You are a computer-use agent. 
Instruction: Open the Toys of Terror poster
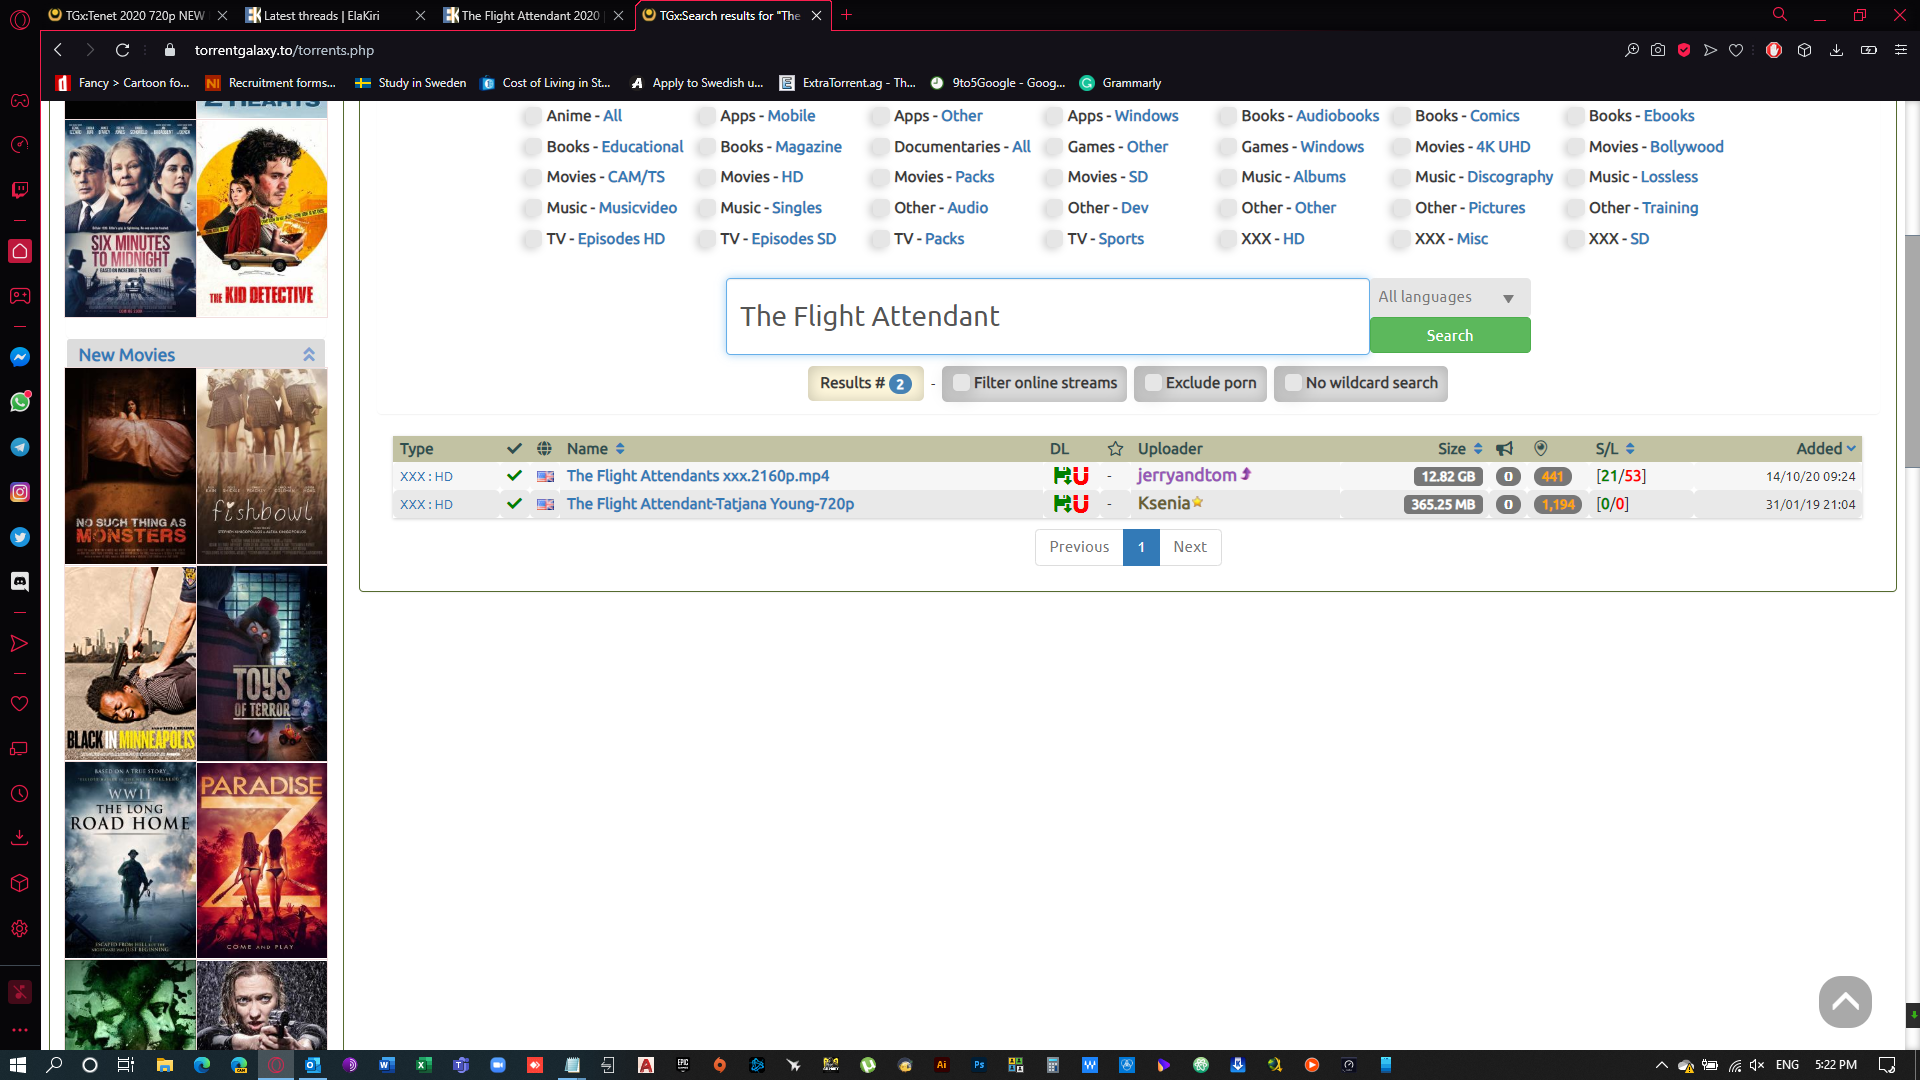click(262, 664)
